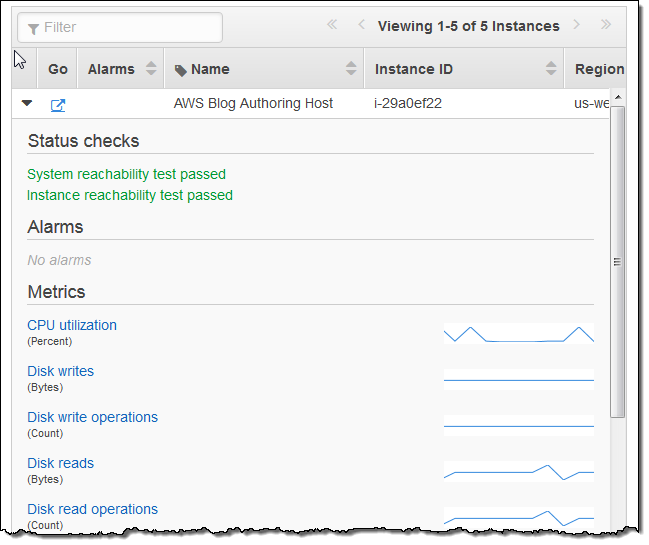649x545 pixels.
Task: Click the previous page arrow icon
Action: pos(361,26)
